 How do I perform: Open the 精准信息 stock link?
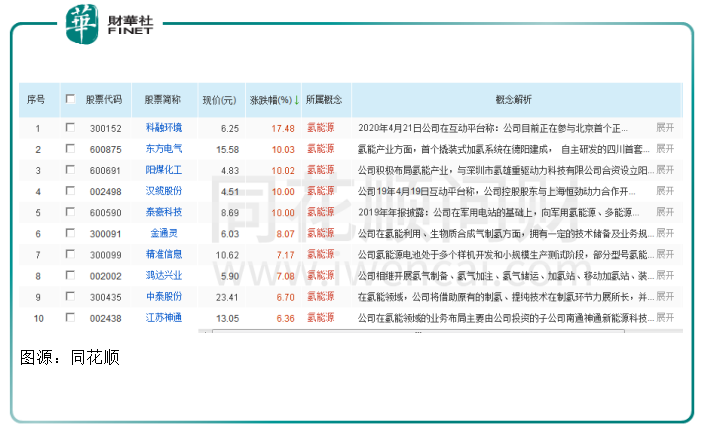(x=164, y=255)
